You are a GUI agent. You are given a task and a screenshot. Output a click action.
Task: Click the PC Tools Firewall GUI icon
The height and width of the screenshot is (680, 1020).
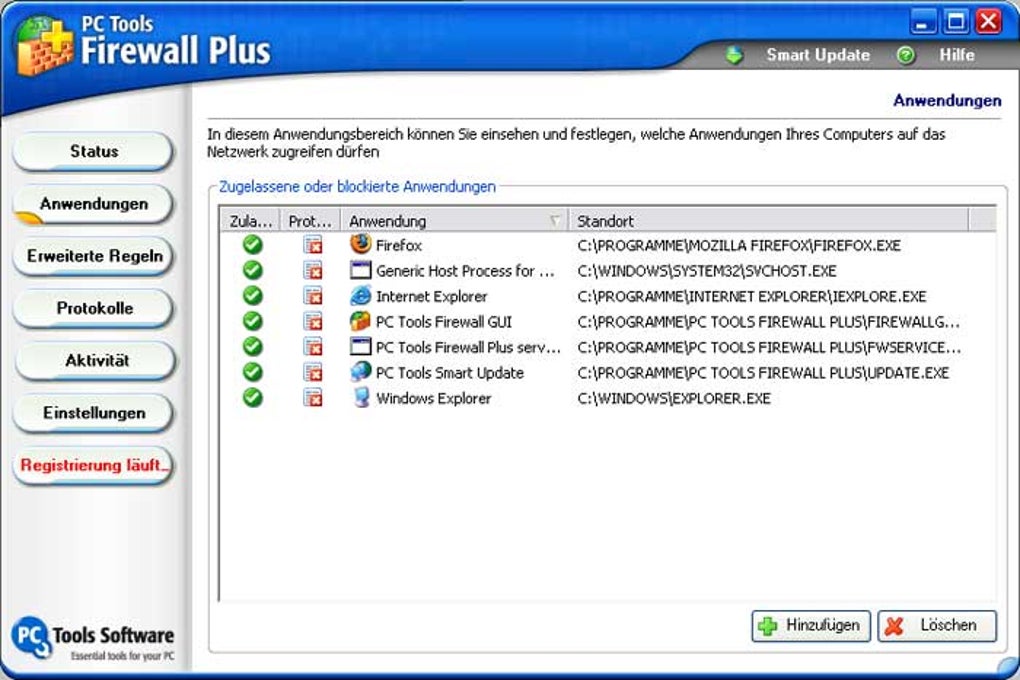pyautogui.click(x=360, y=321)
